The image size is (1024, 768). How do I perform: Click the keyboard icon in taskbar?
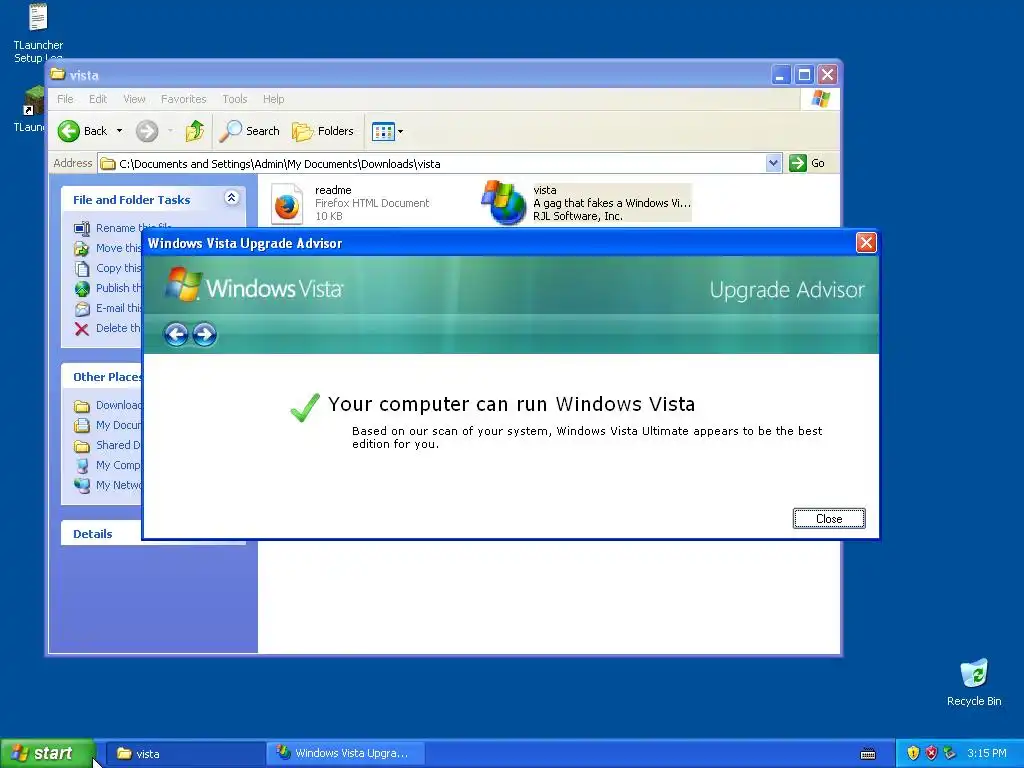pos(868,754)
